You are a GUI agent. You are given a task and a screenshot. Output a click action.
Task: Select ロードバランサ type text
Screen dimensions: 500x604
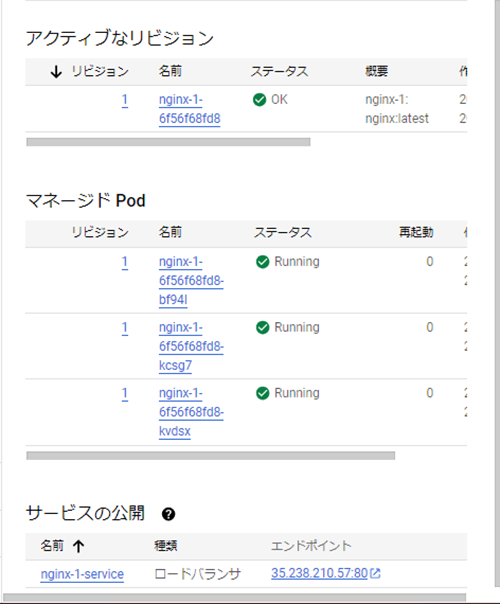pyautogui.click(x=198, y=574)
